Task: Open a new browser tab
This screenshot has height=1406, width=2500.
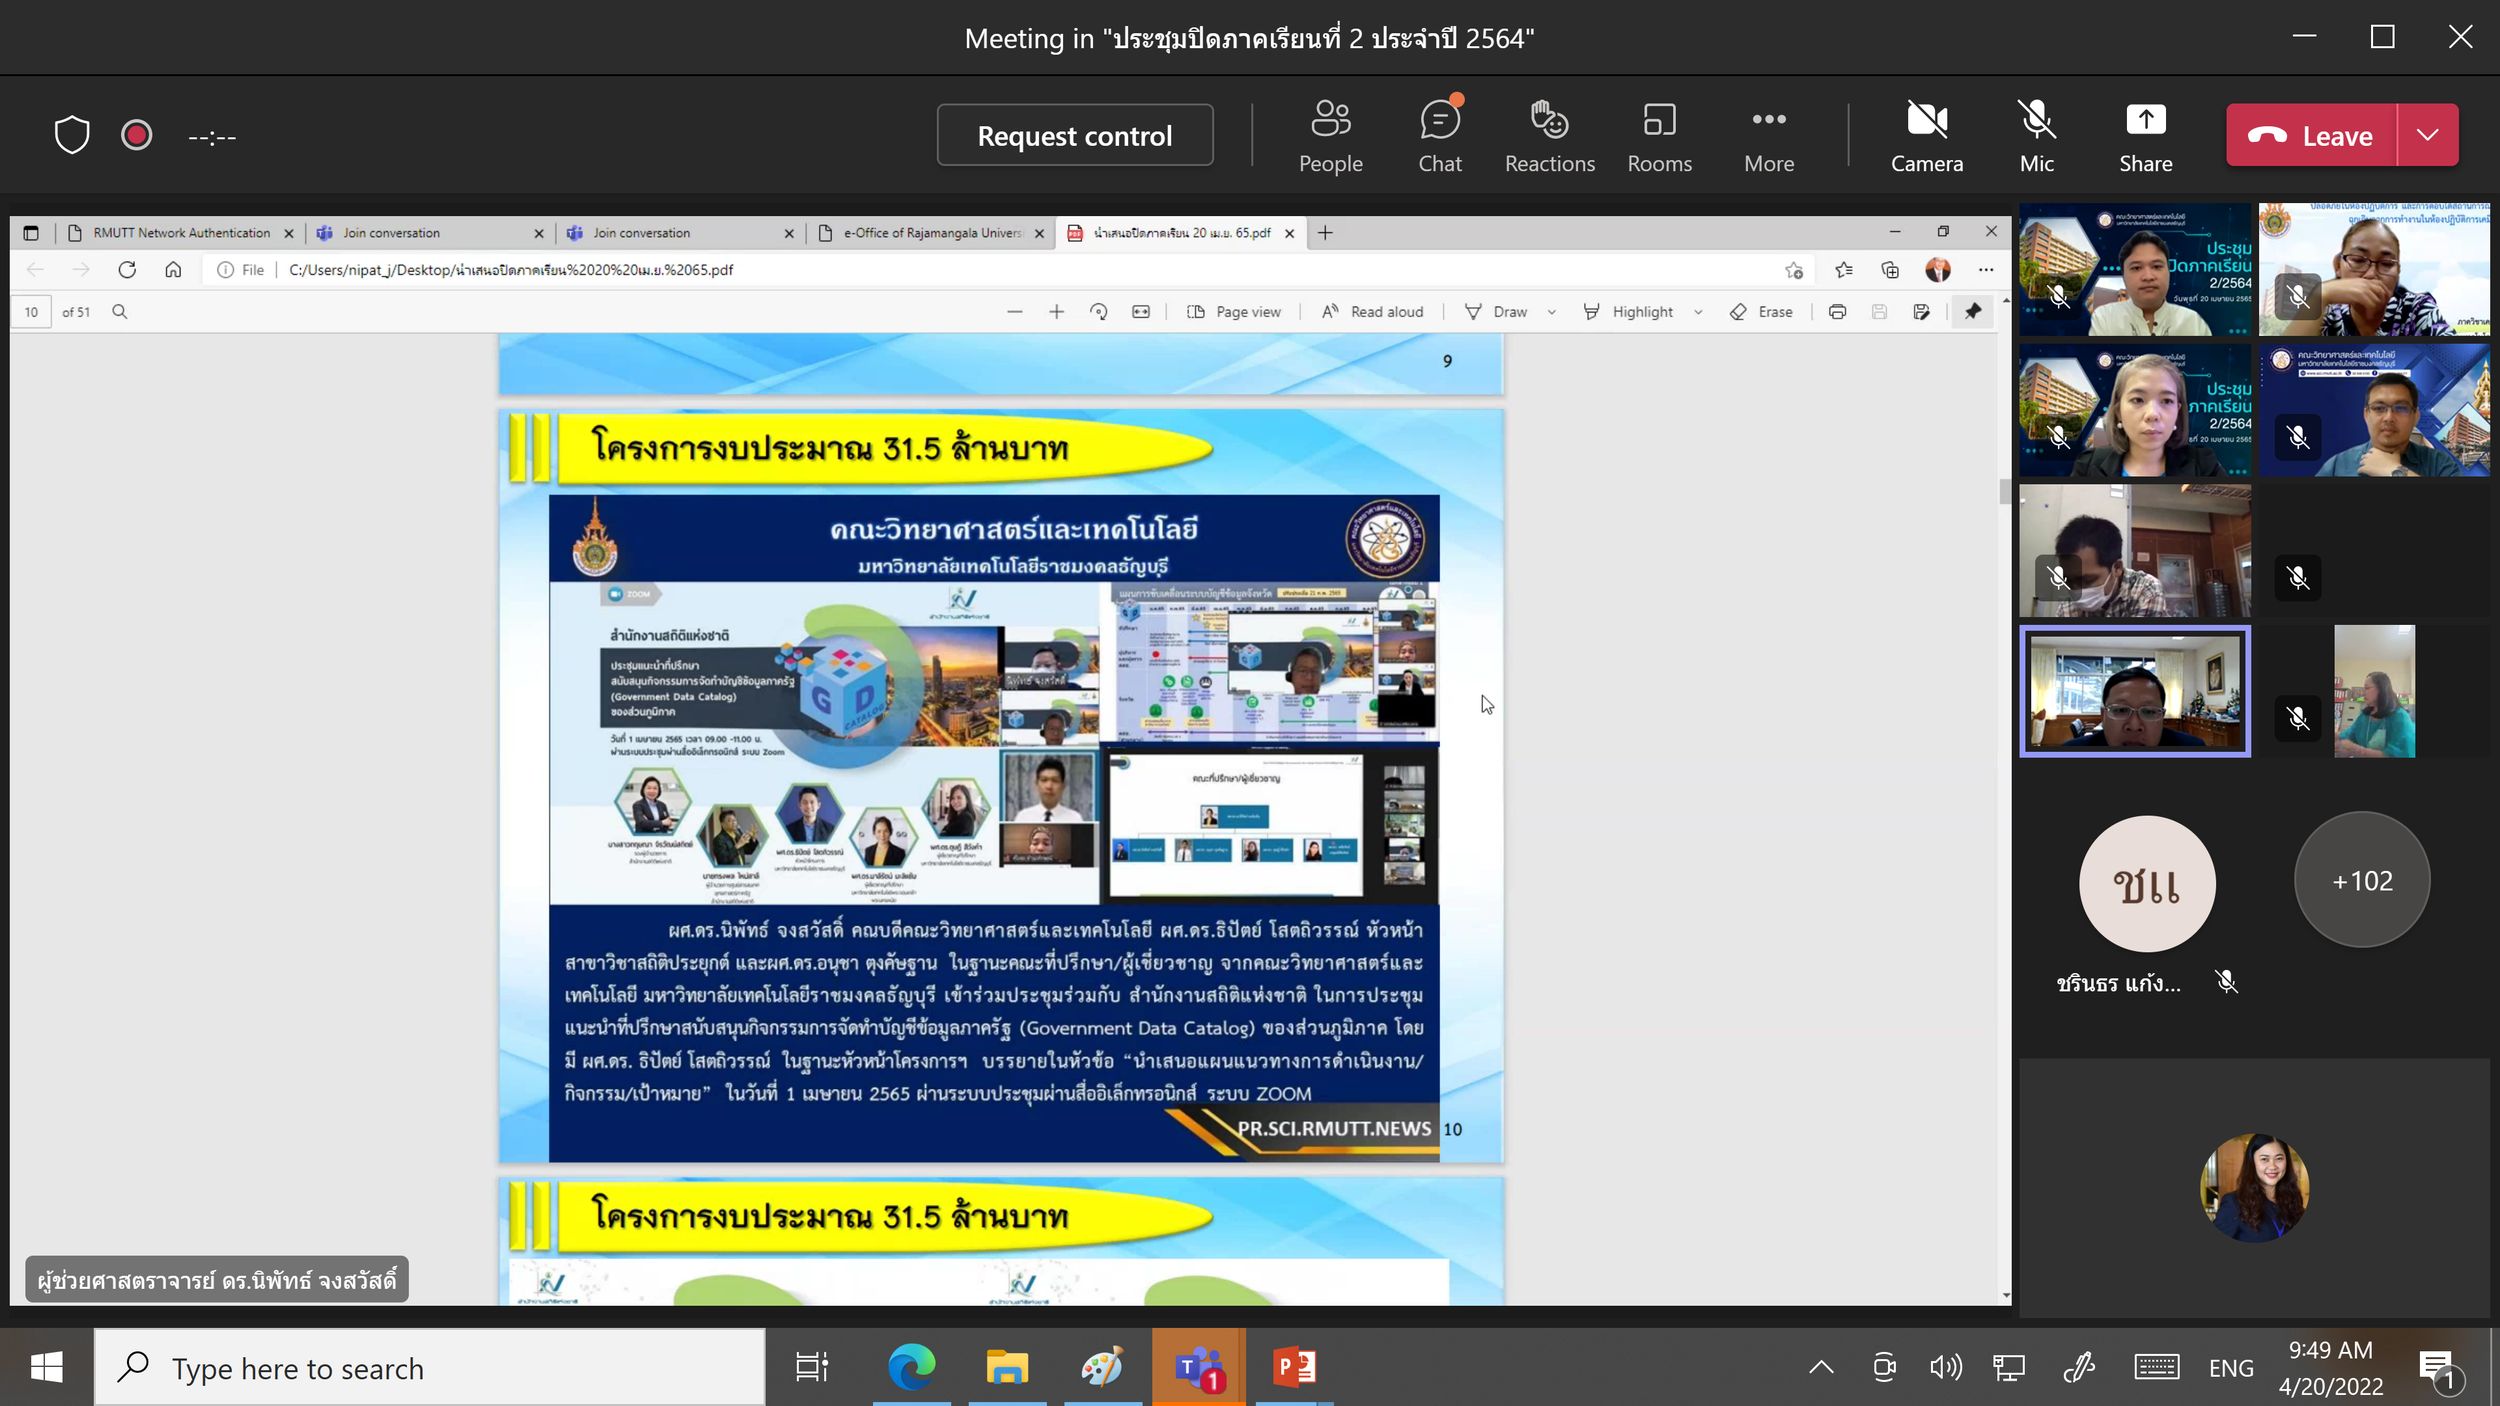Action: 1325,233
